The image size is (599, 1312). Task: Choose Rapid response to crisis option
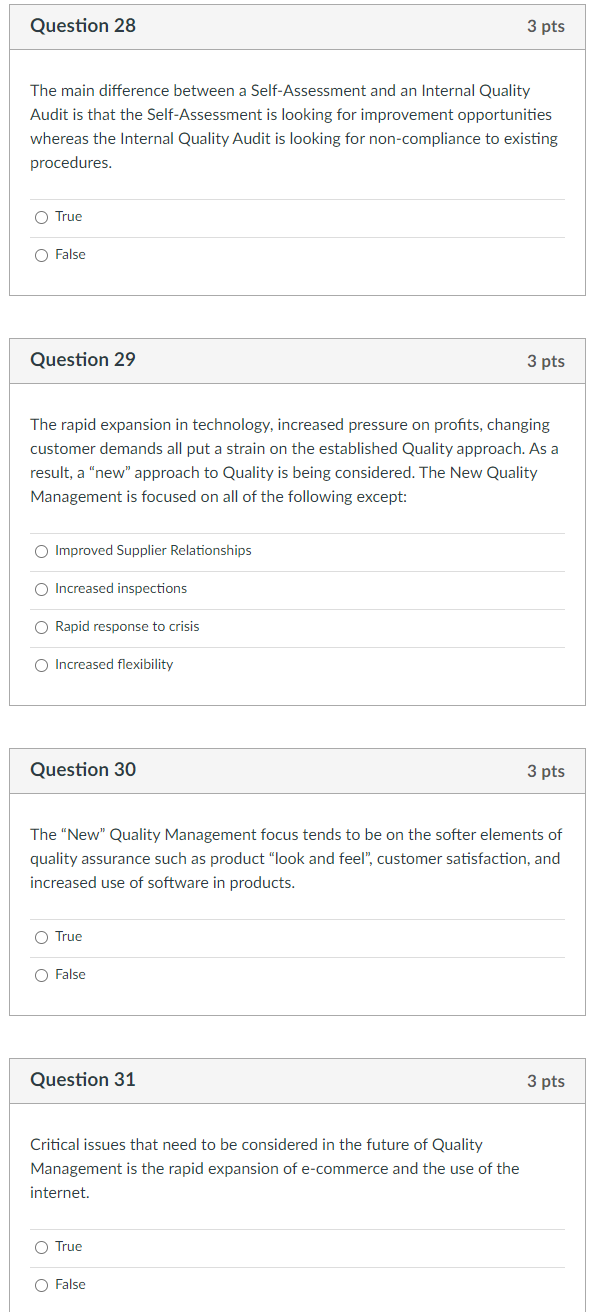pyautogui.click(x=41, y=627)
